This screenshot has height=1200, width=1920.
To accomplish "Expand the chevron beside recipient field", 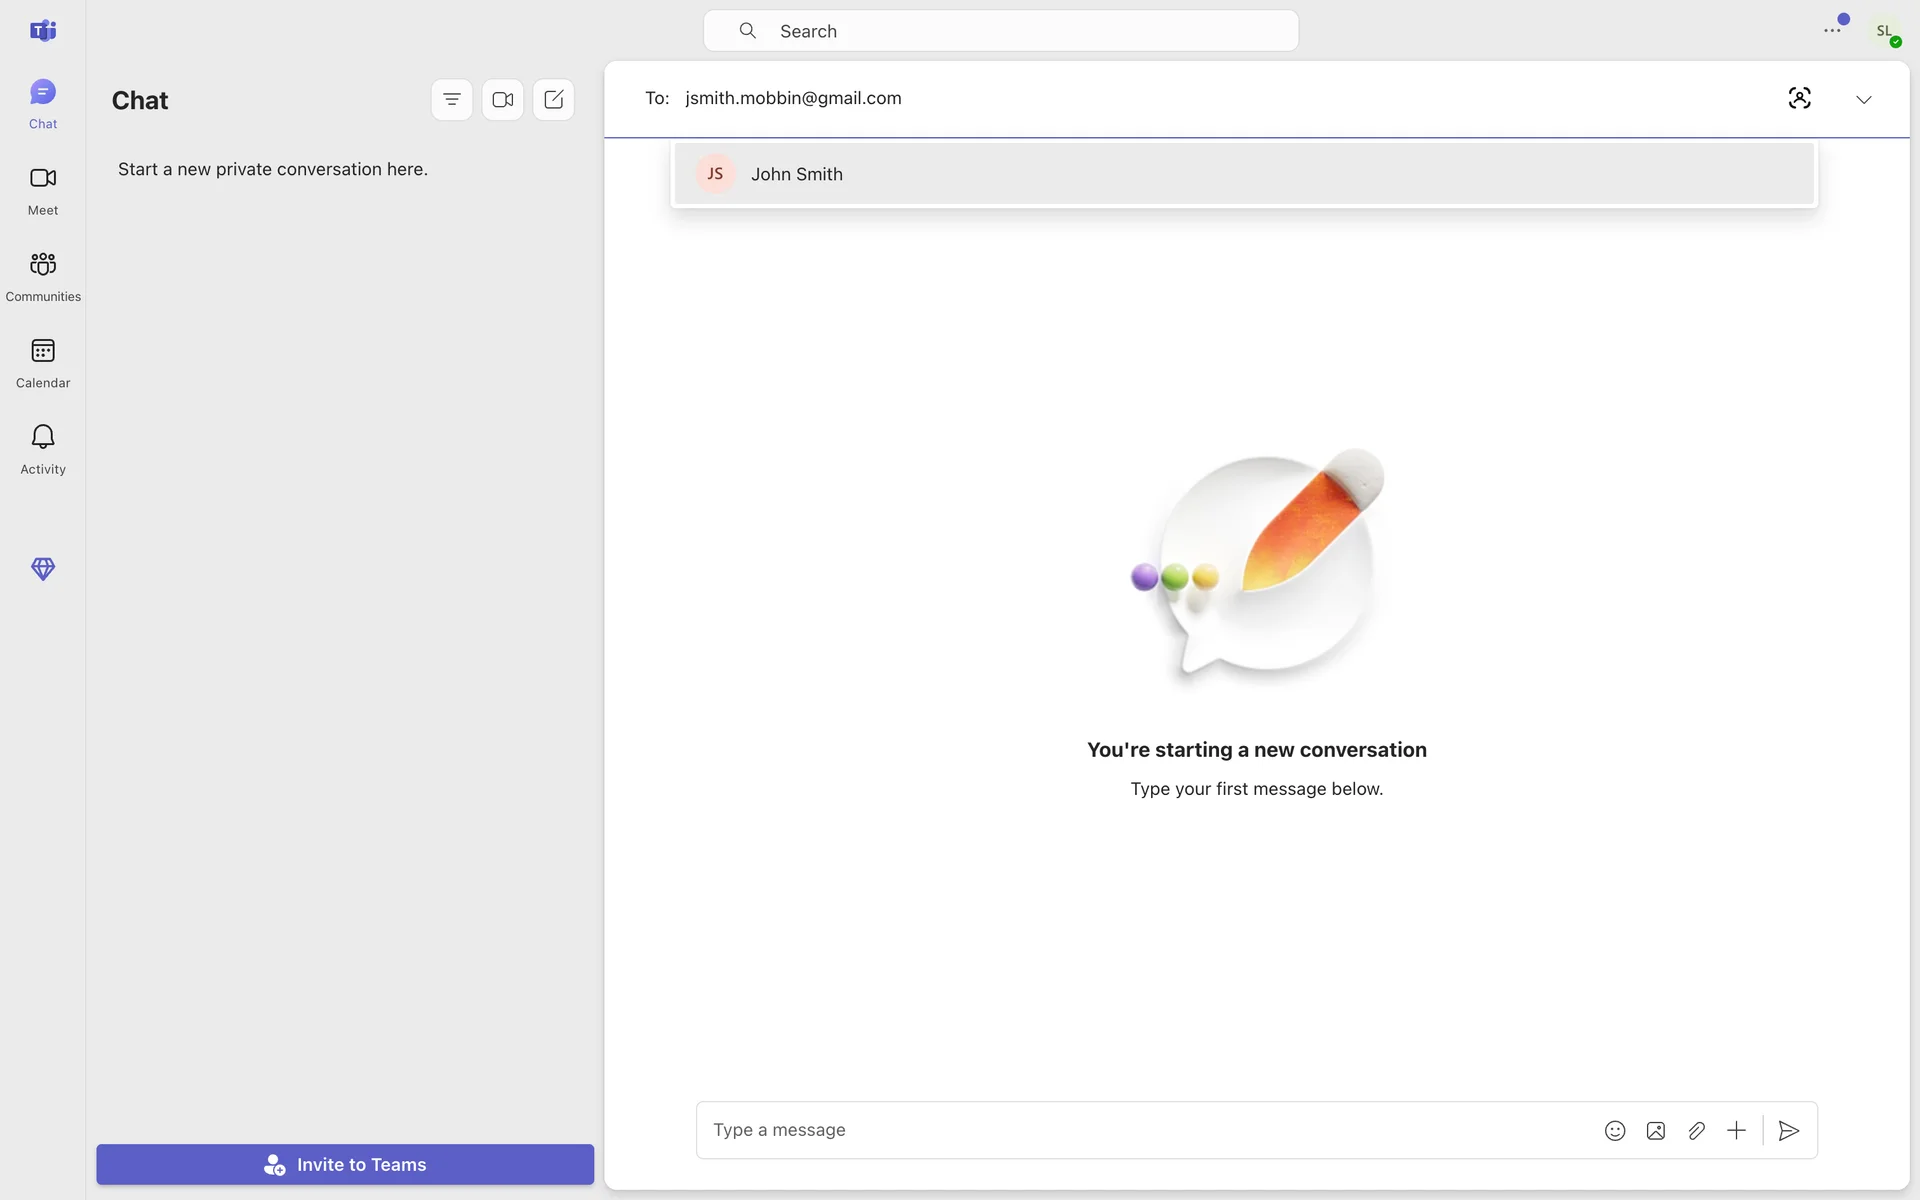I will pos(1863,99).
